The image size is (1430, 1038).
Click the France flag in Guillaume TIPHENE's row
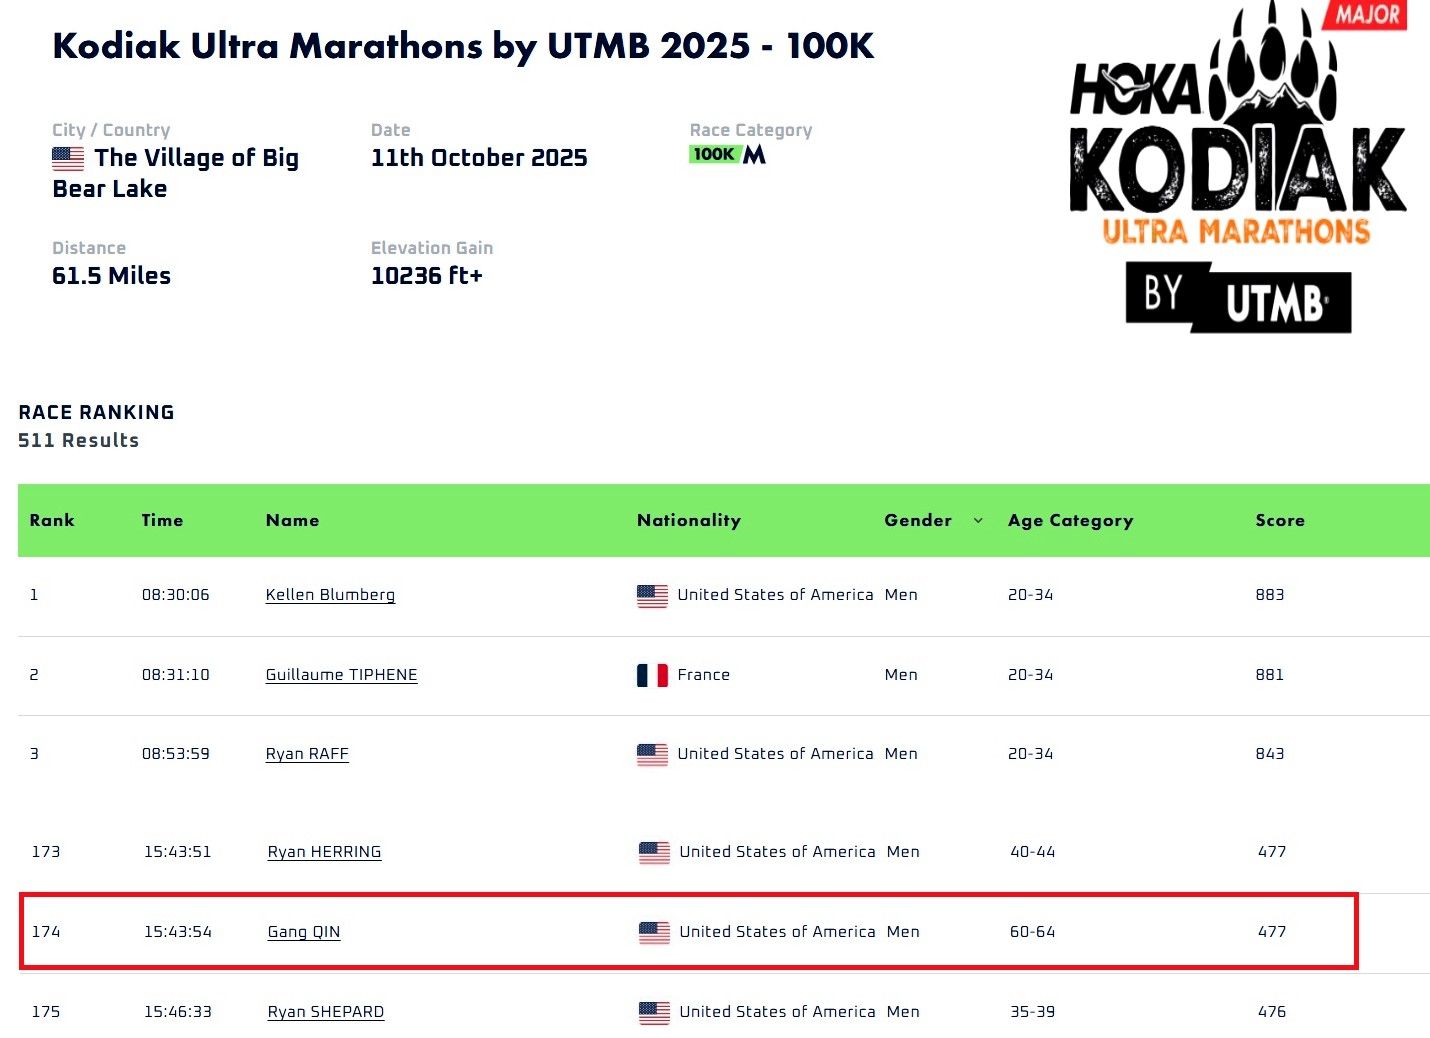[652, 676]
